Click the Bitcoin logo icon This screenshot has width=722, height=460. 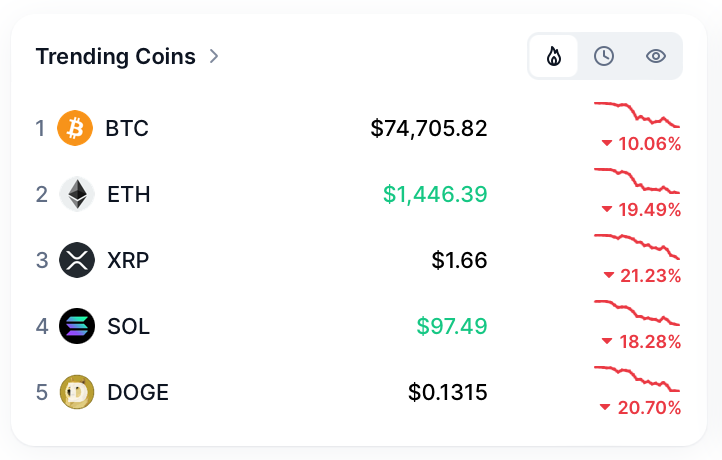76,128
